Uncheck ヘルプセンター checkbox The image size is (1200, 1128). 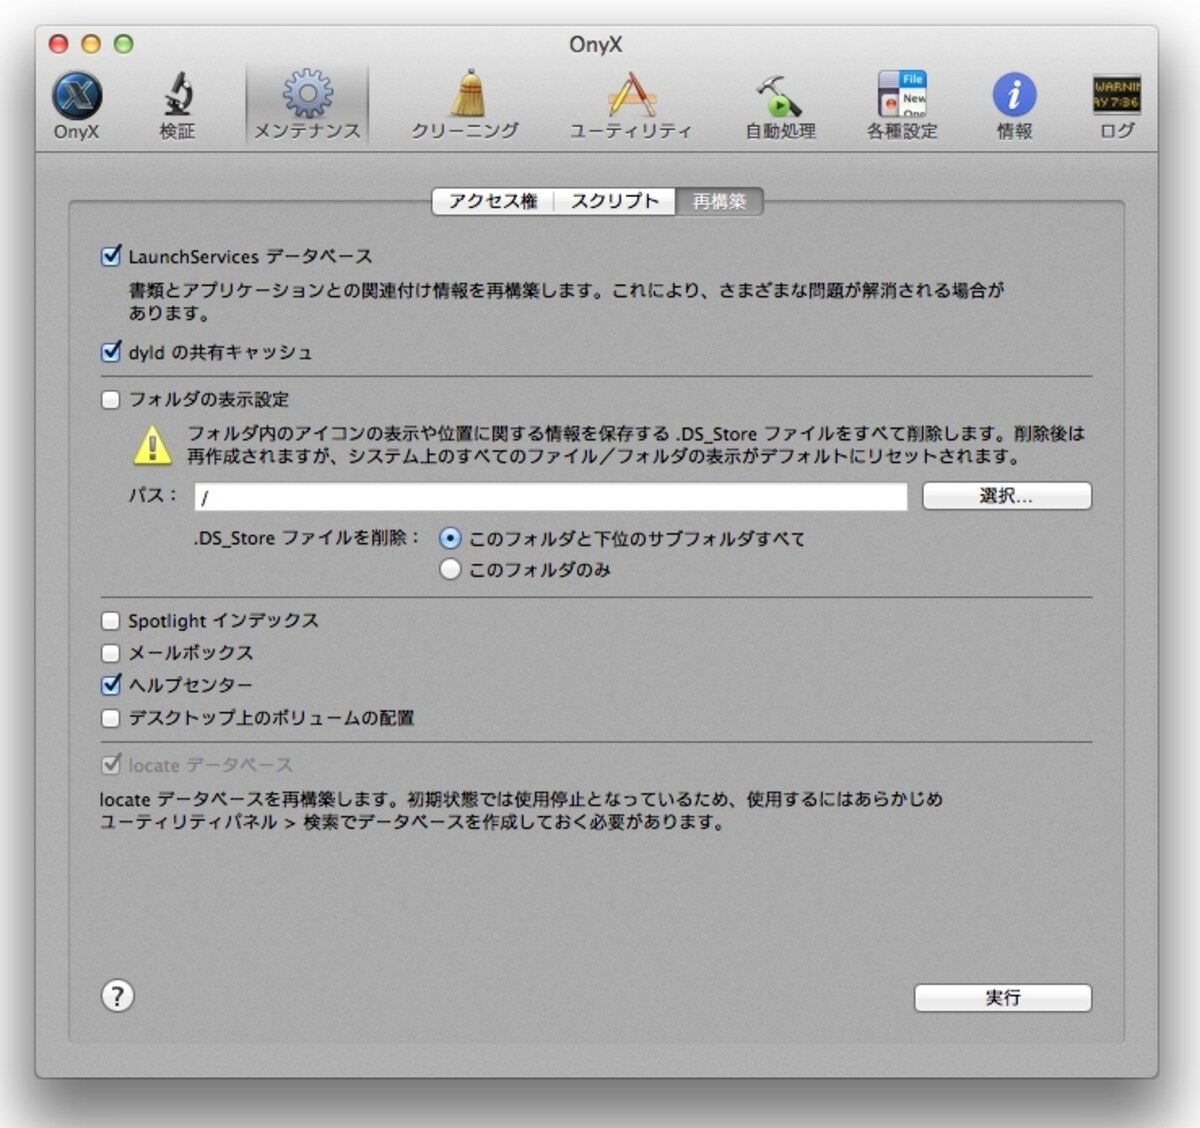(x=111, y=685)
